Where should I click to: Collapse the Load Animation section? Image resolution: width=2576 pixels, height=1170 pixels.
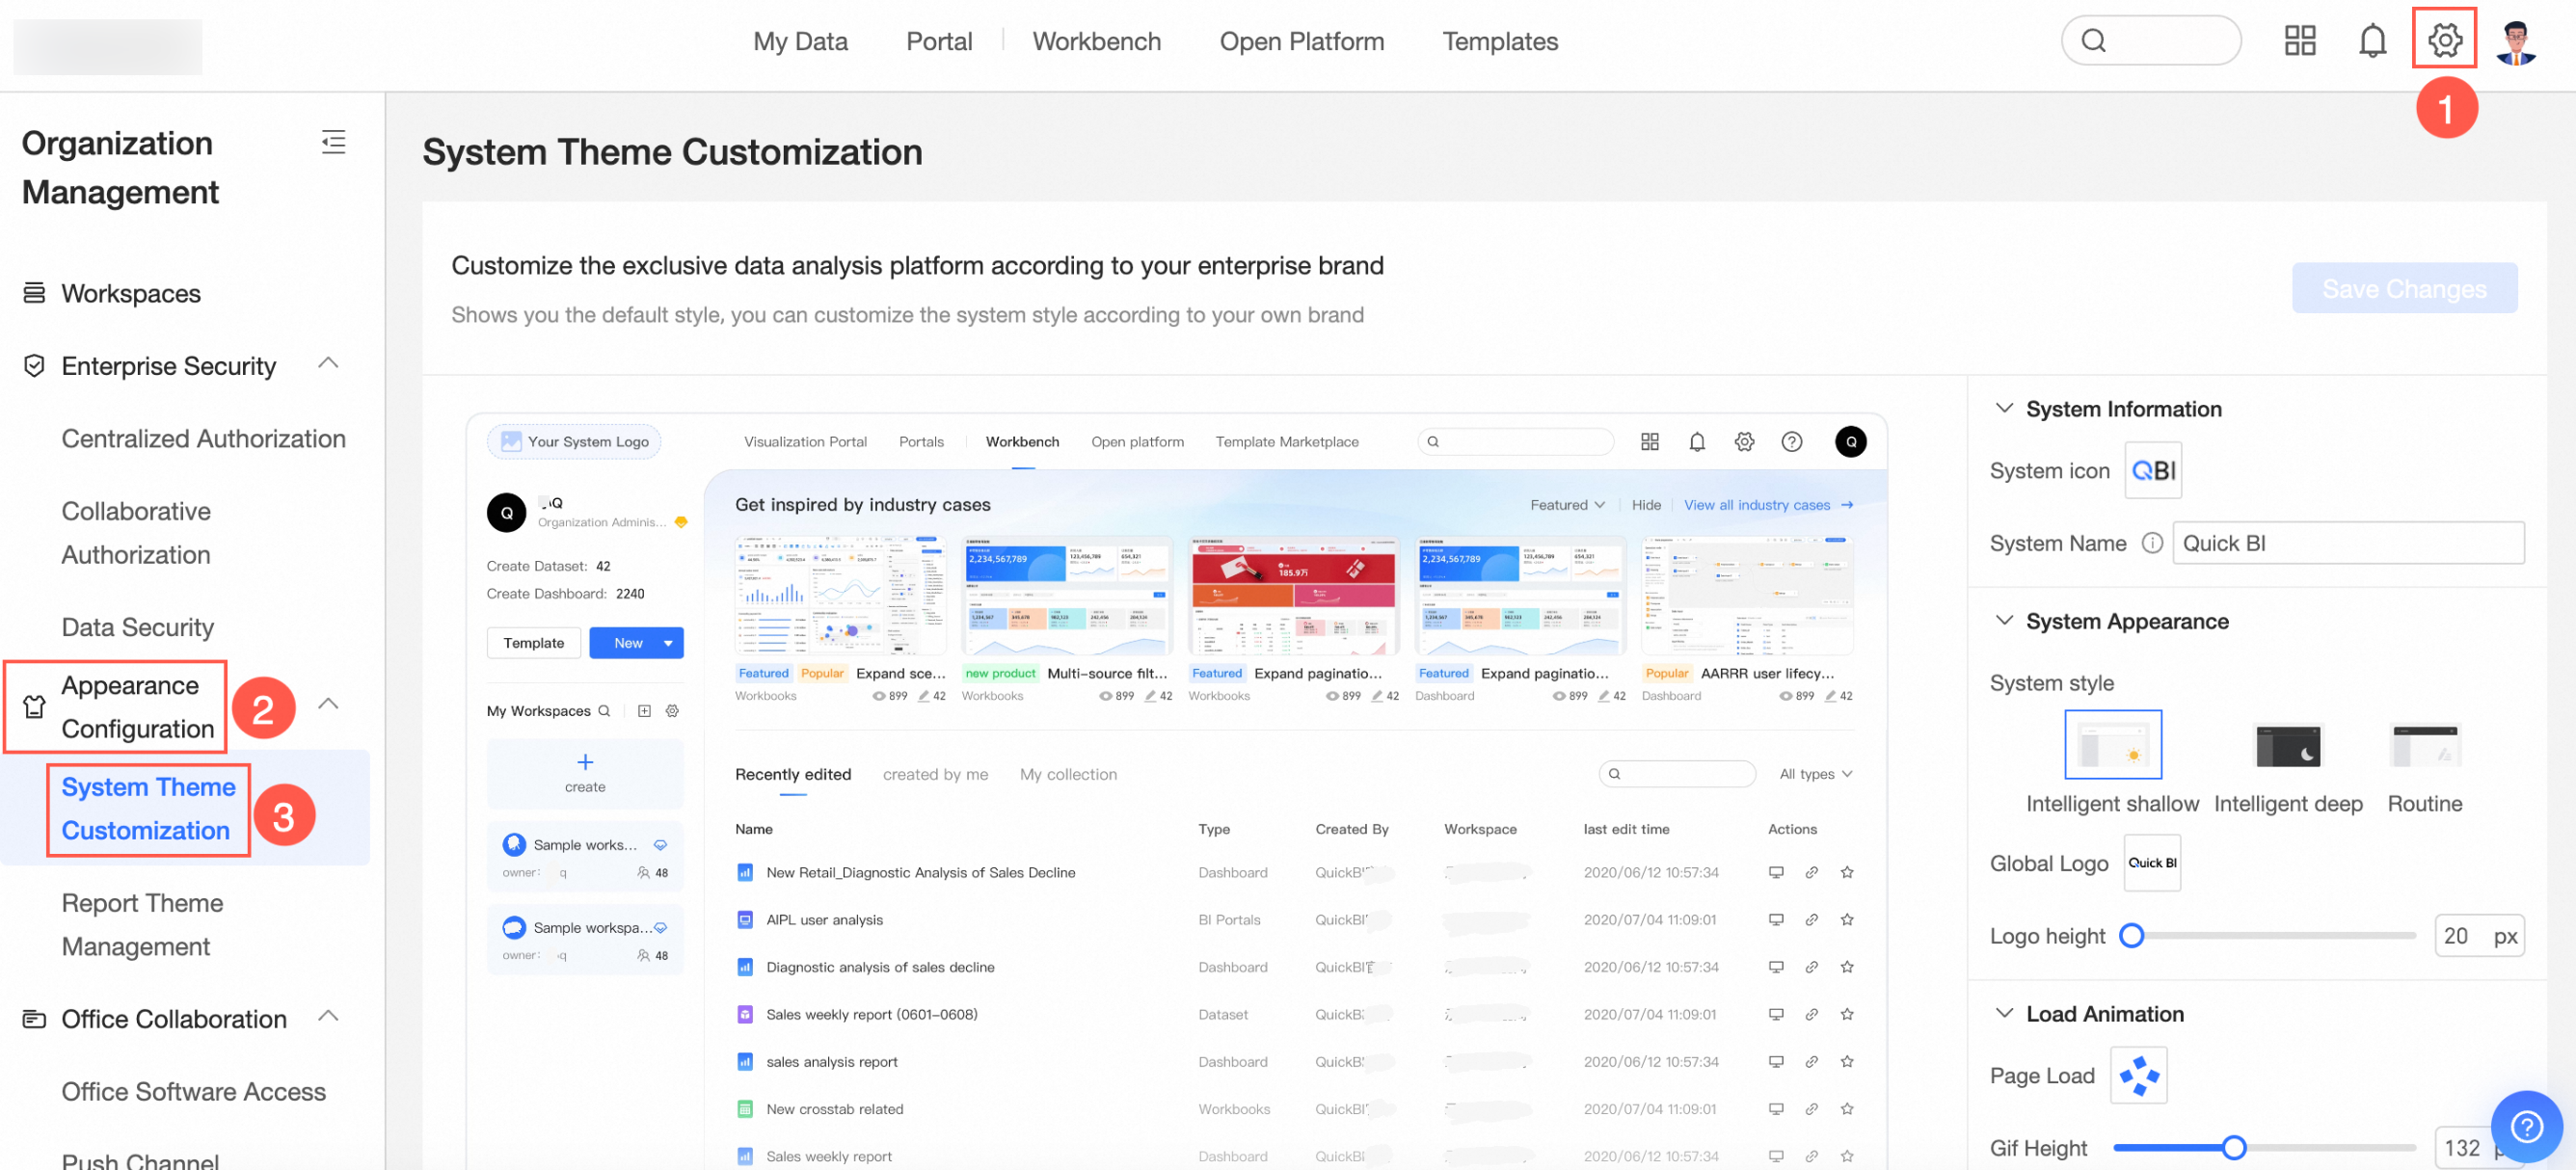coord(2003,1013)
